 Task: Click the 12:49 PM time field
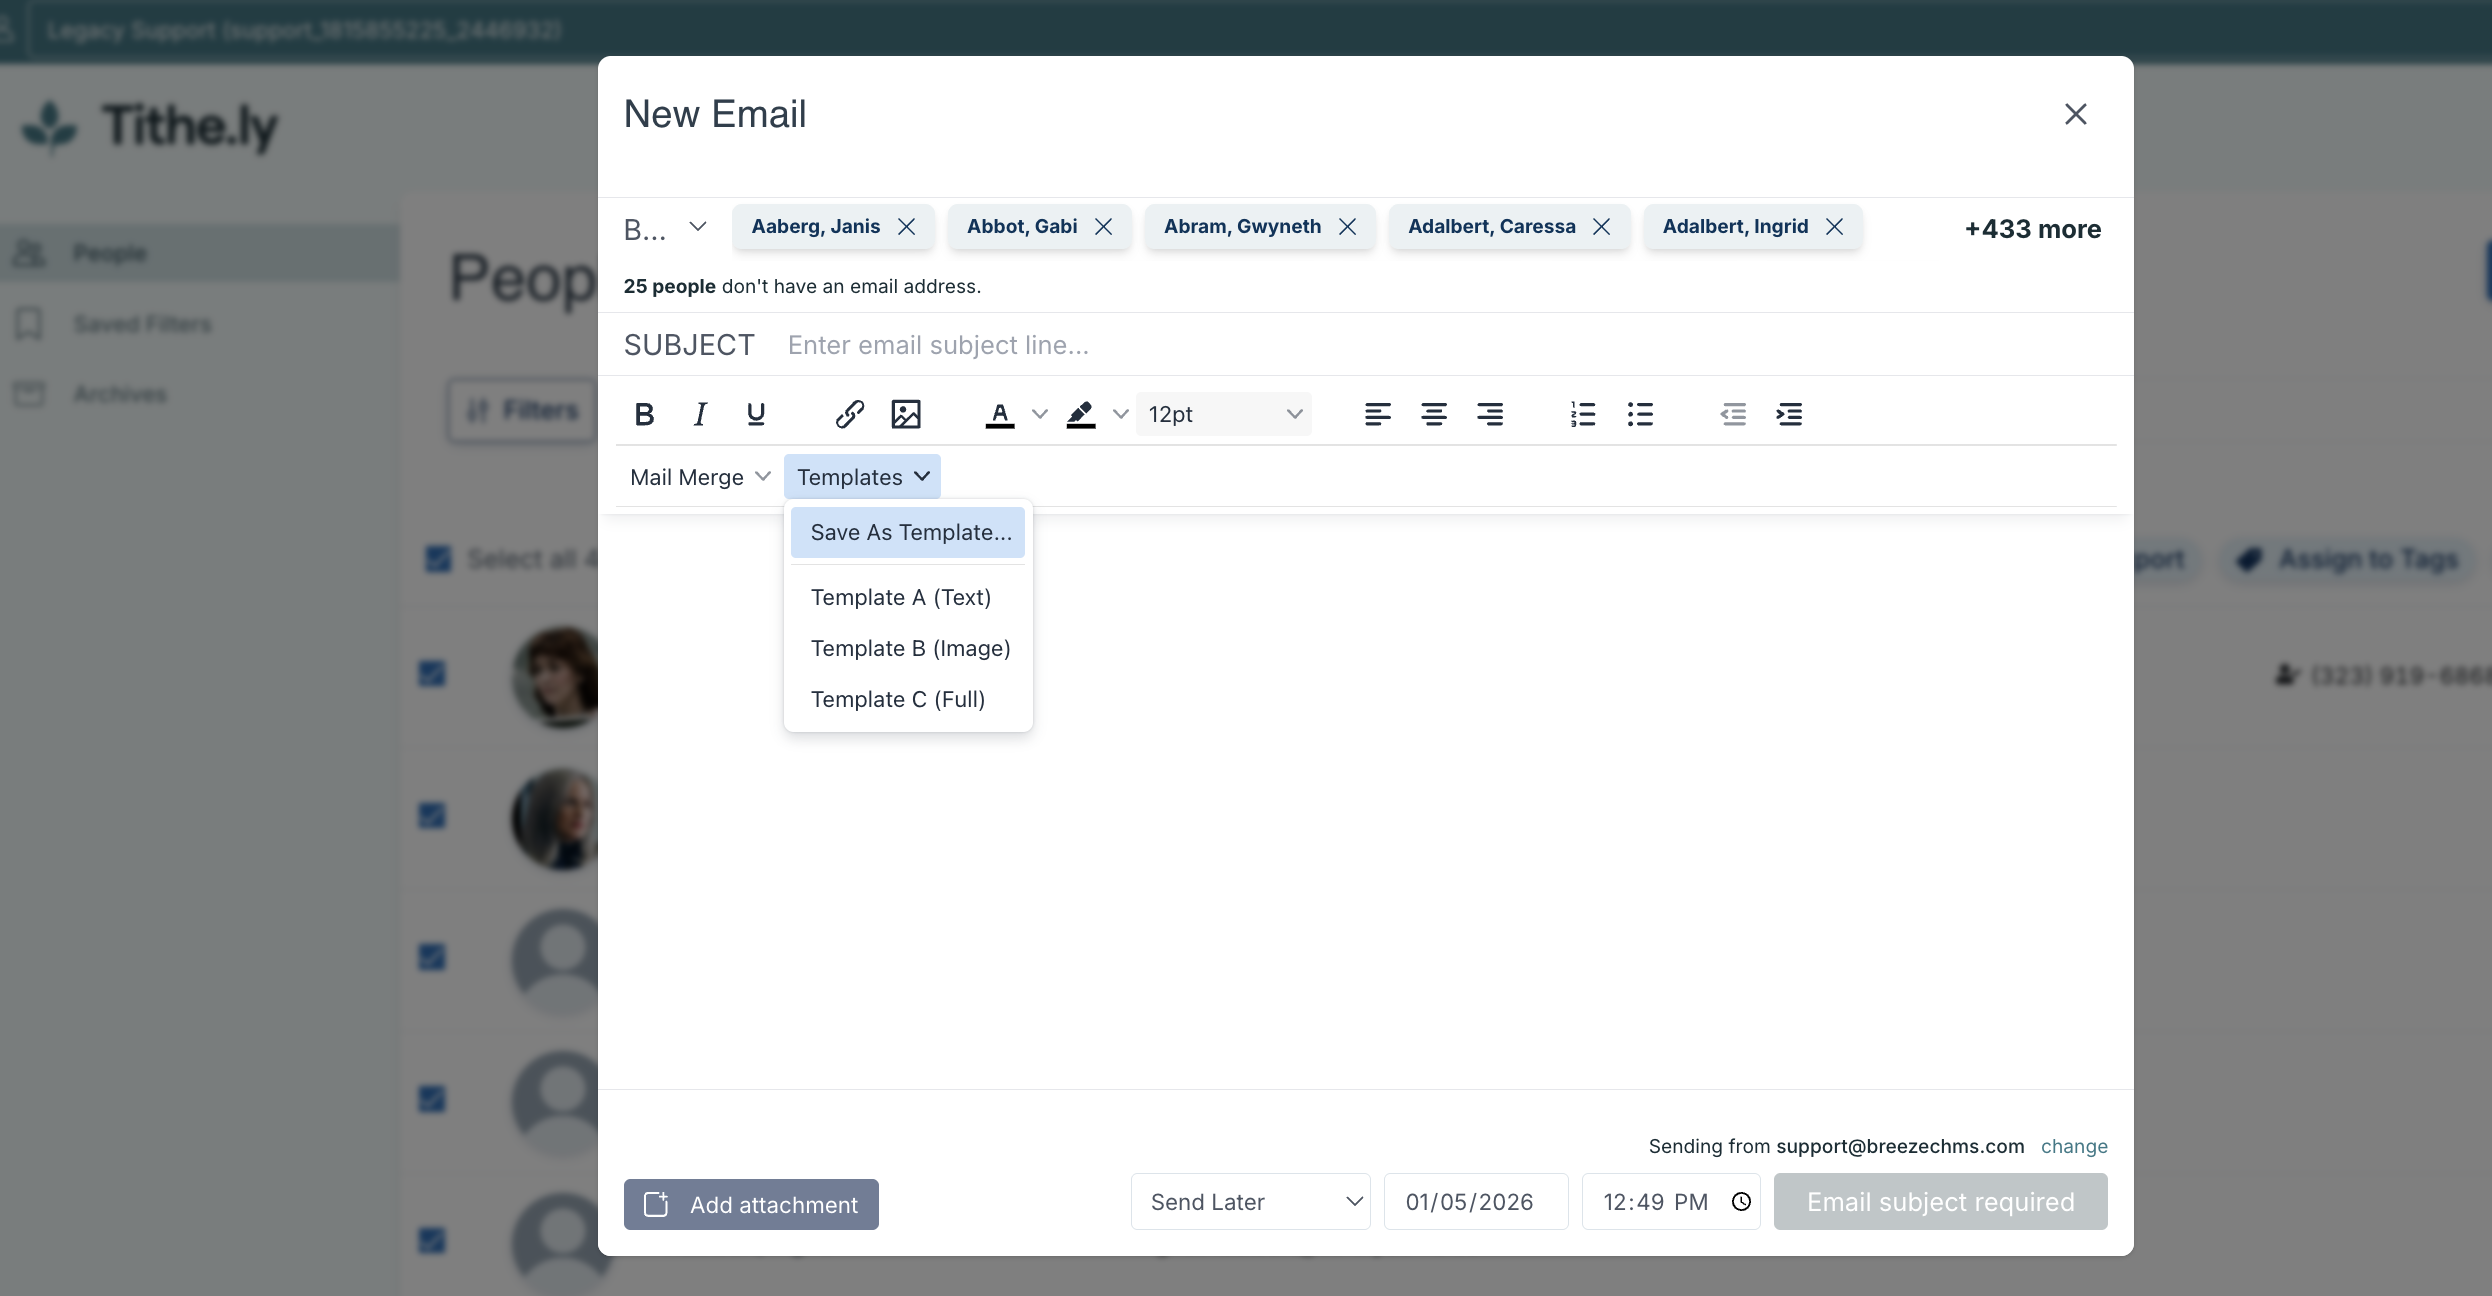tap(1671, 1202)
